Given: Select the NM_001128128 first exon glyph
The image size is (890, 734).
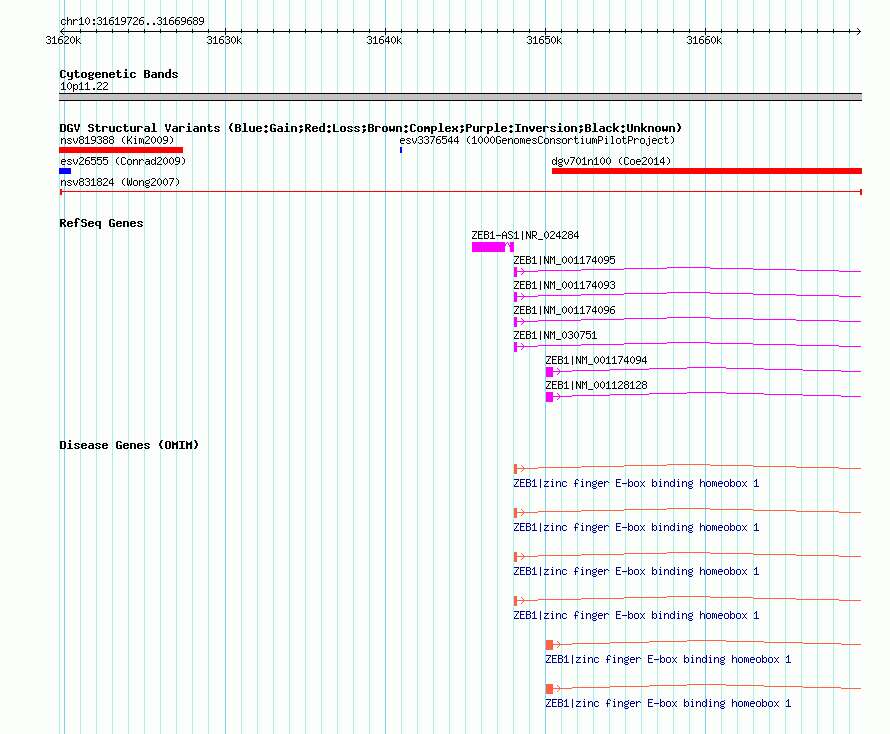Looking at the screenshot, I should [x=549, y=397].
